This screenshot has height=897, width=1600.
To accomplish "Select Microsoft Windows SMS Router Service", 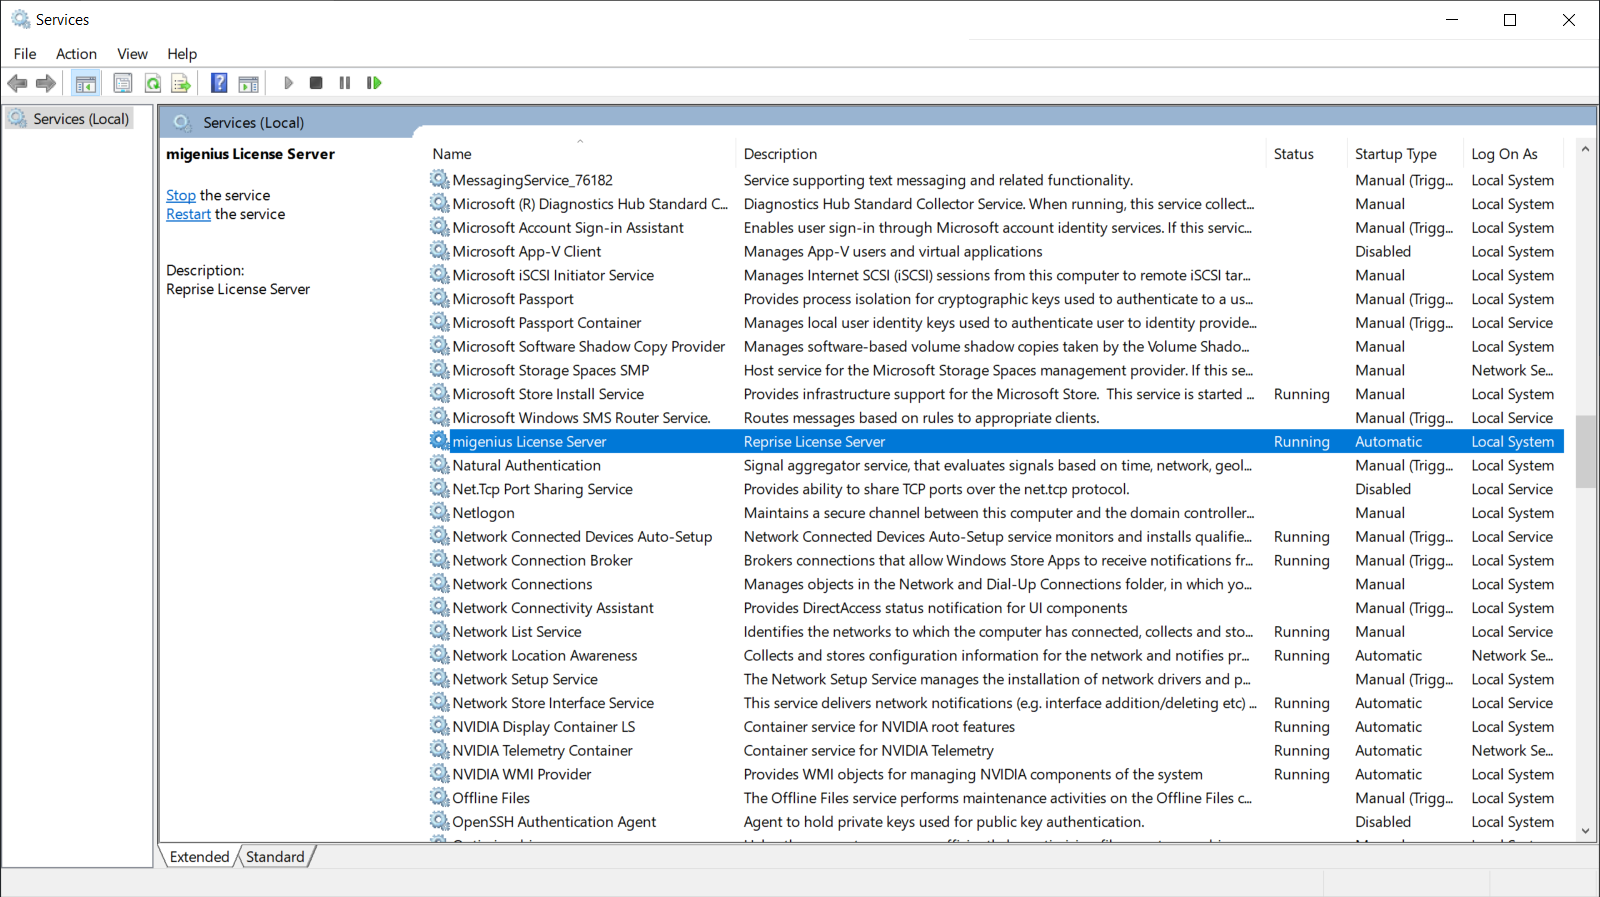I will click(x=582, y=418).
